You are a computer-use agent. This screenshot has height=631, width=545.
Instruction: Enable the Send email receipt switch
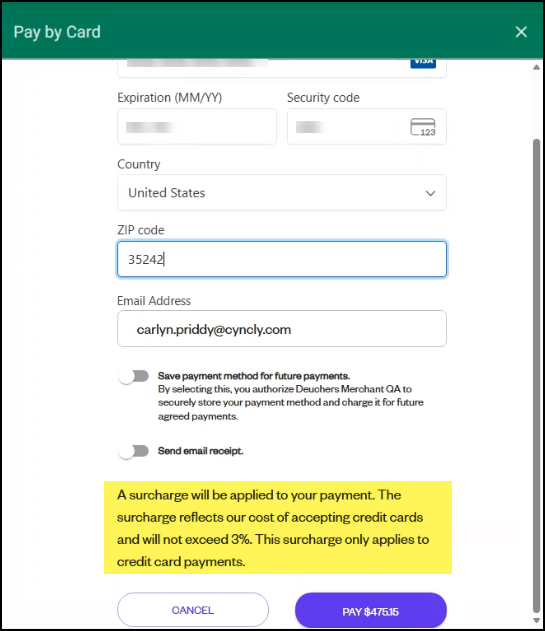134,451
